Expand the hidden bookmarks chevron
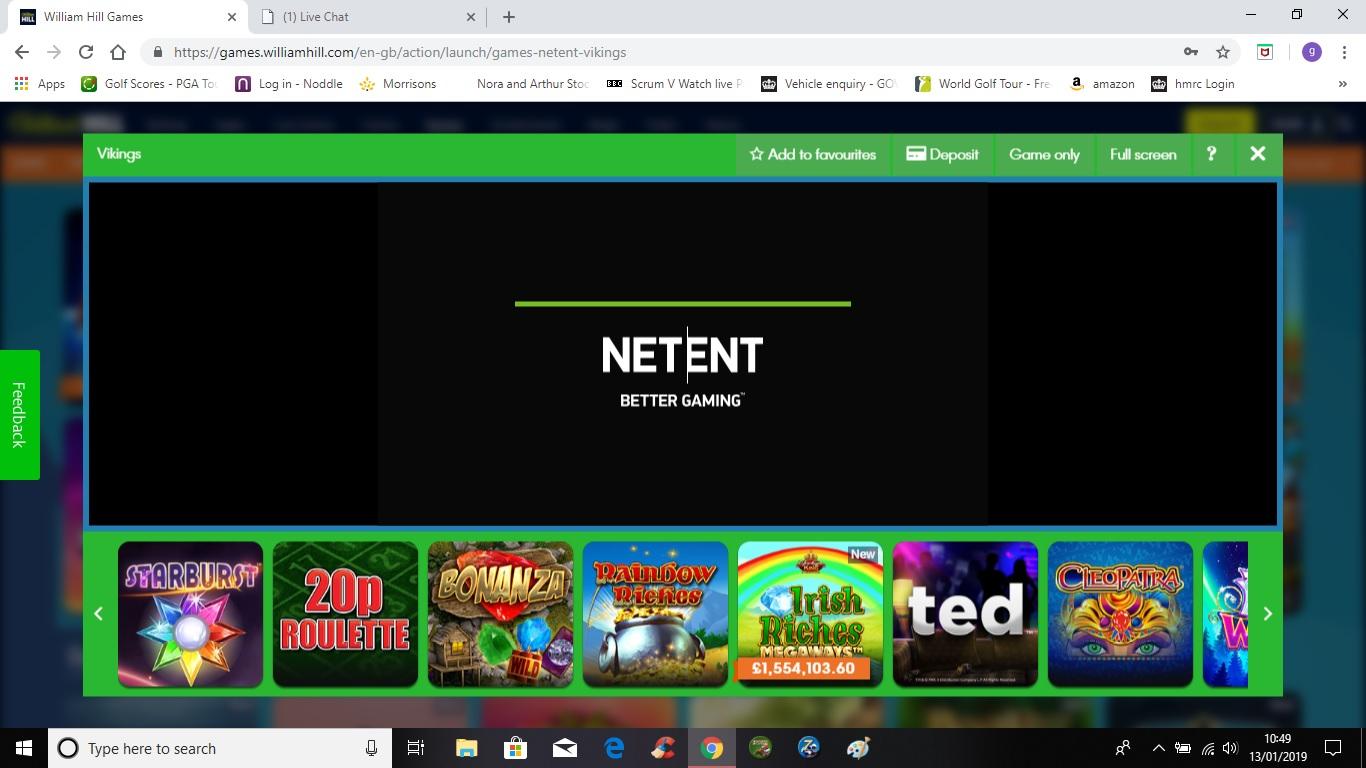Image resolution: width=1366 pixels, height=768 pixels. point(1342,84)
